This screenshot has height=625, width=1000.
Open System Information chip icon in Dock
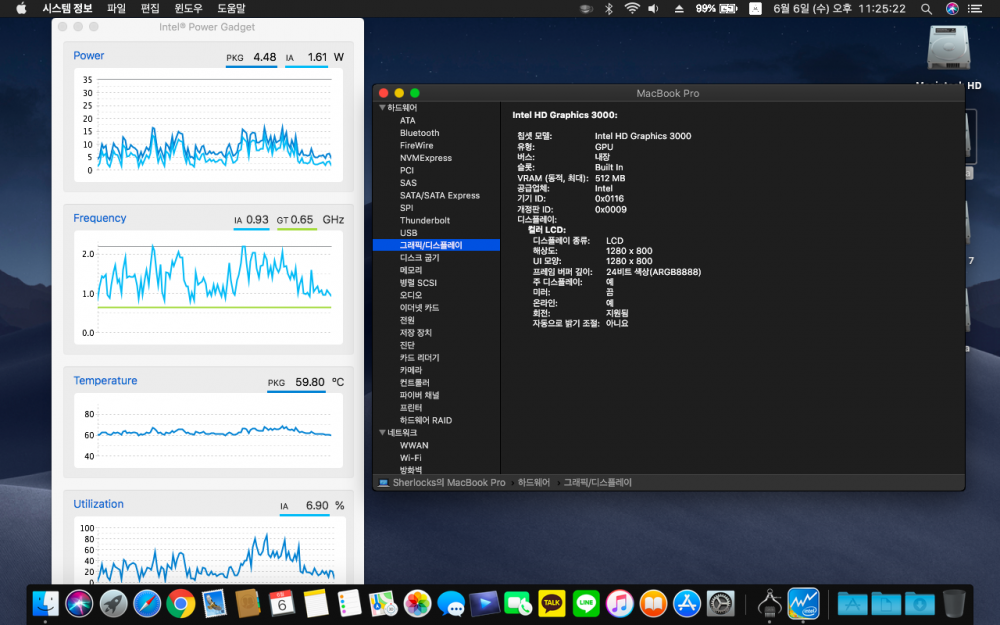click(769, 603)
